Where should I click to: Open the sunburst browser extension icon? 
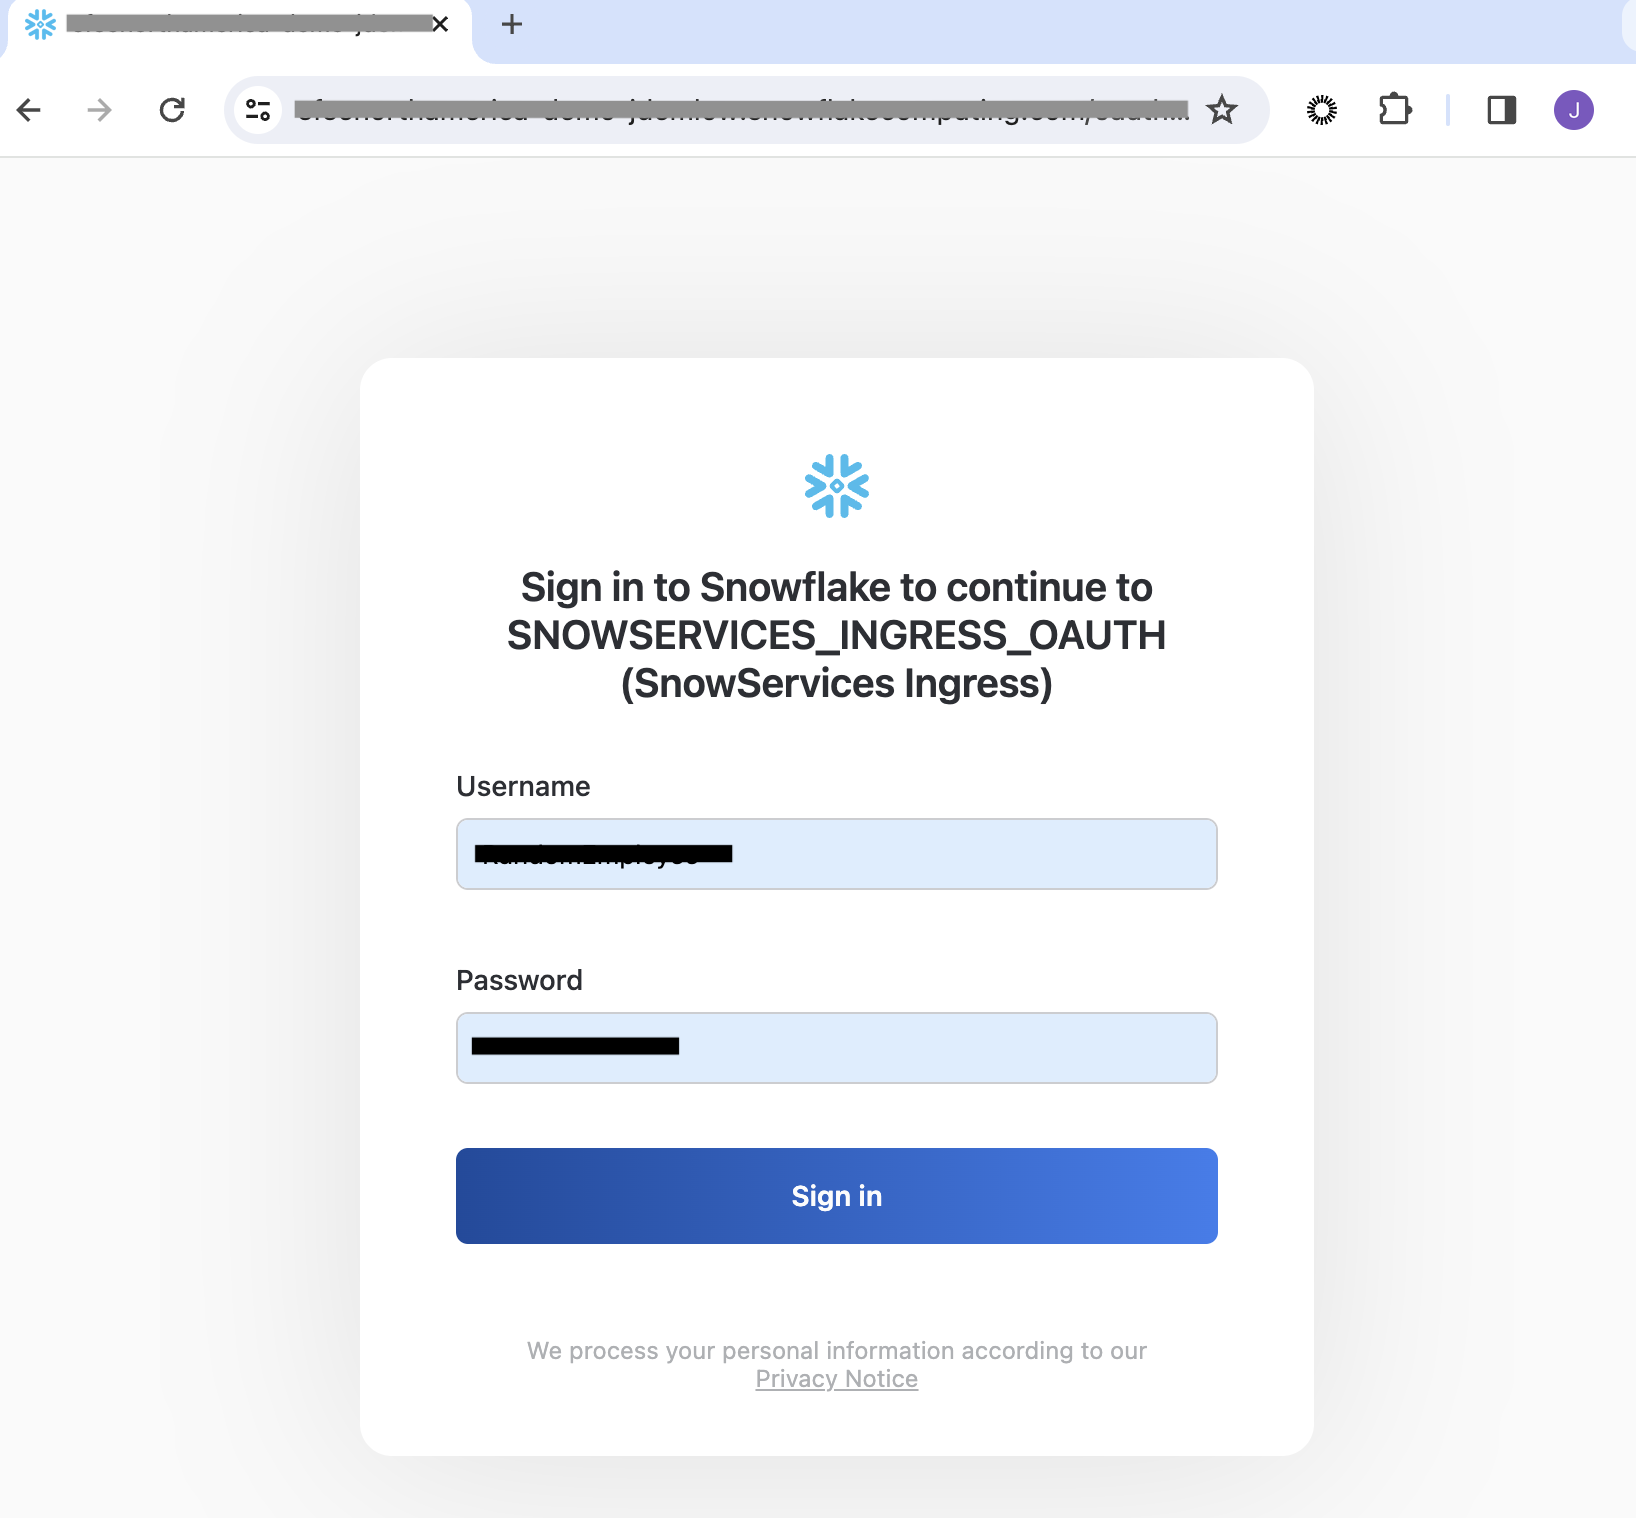click(1322, 110)
